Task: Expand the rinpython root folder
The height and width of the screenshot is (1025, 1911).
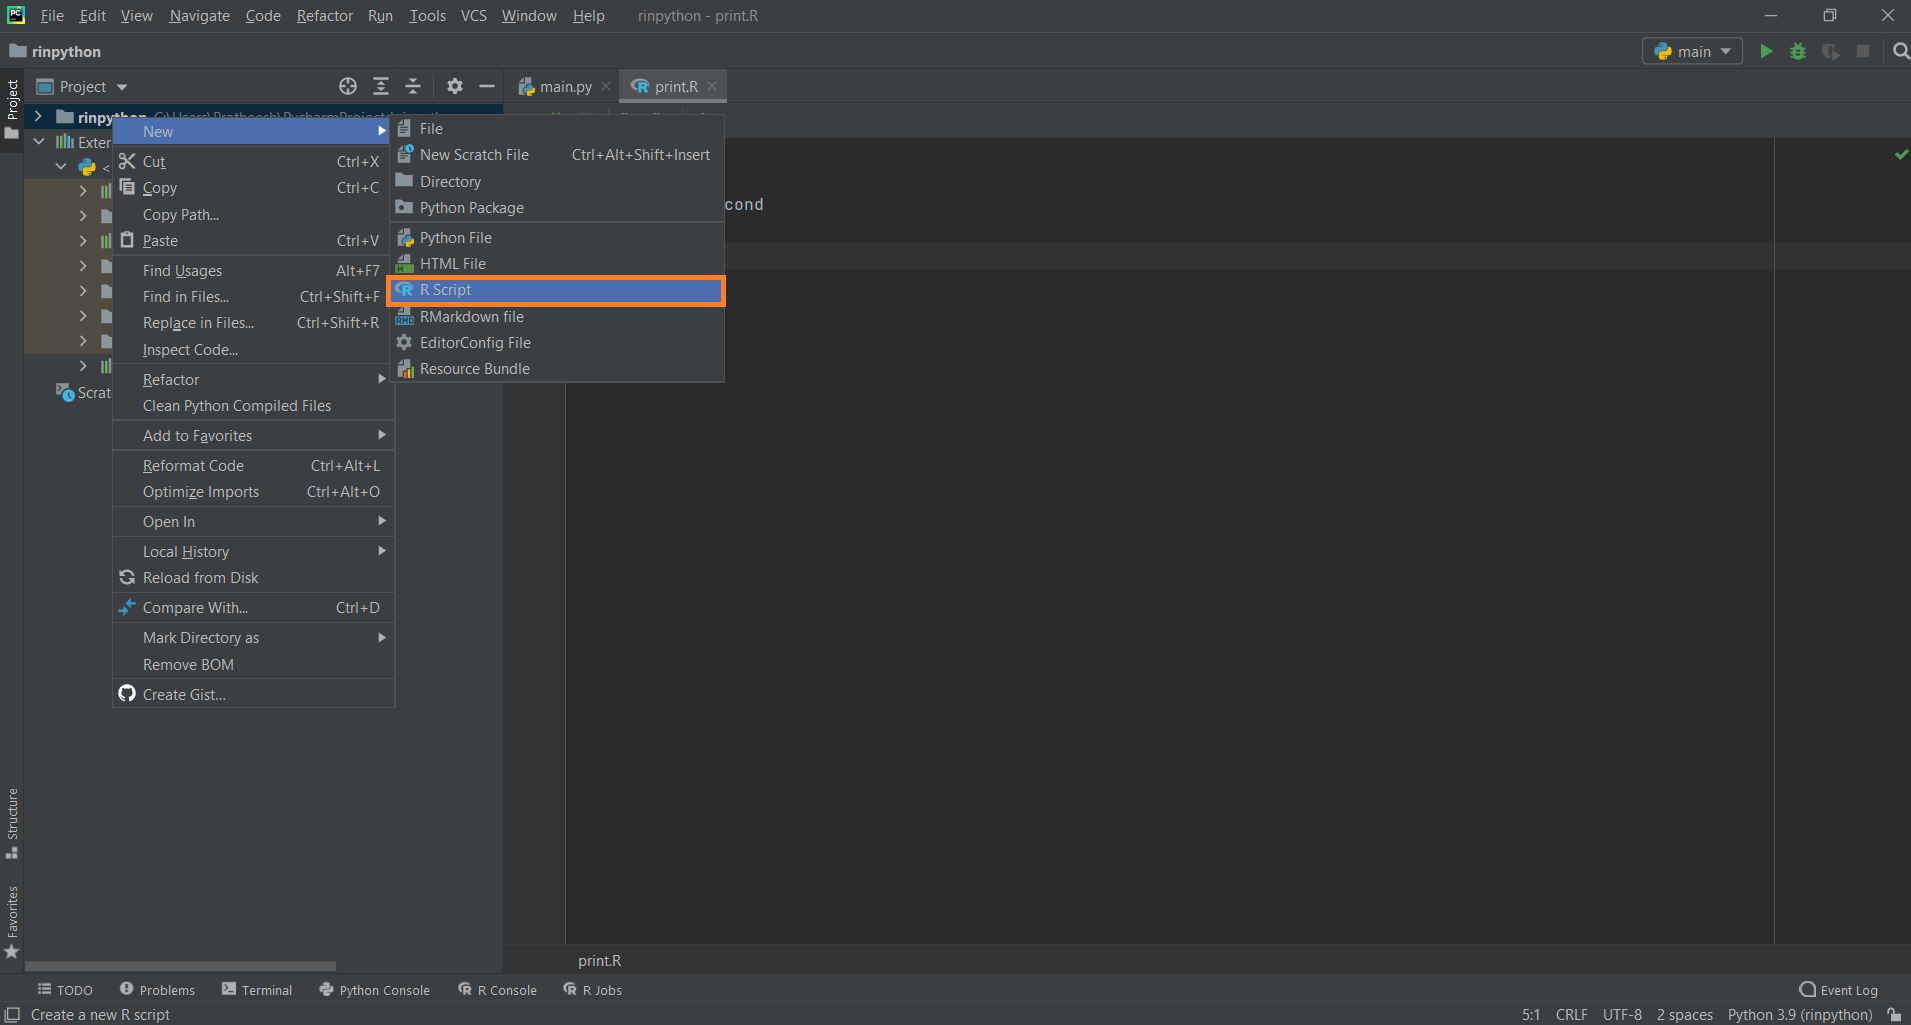Action: pyautogui.click(x=38, y=117)
